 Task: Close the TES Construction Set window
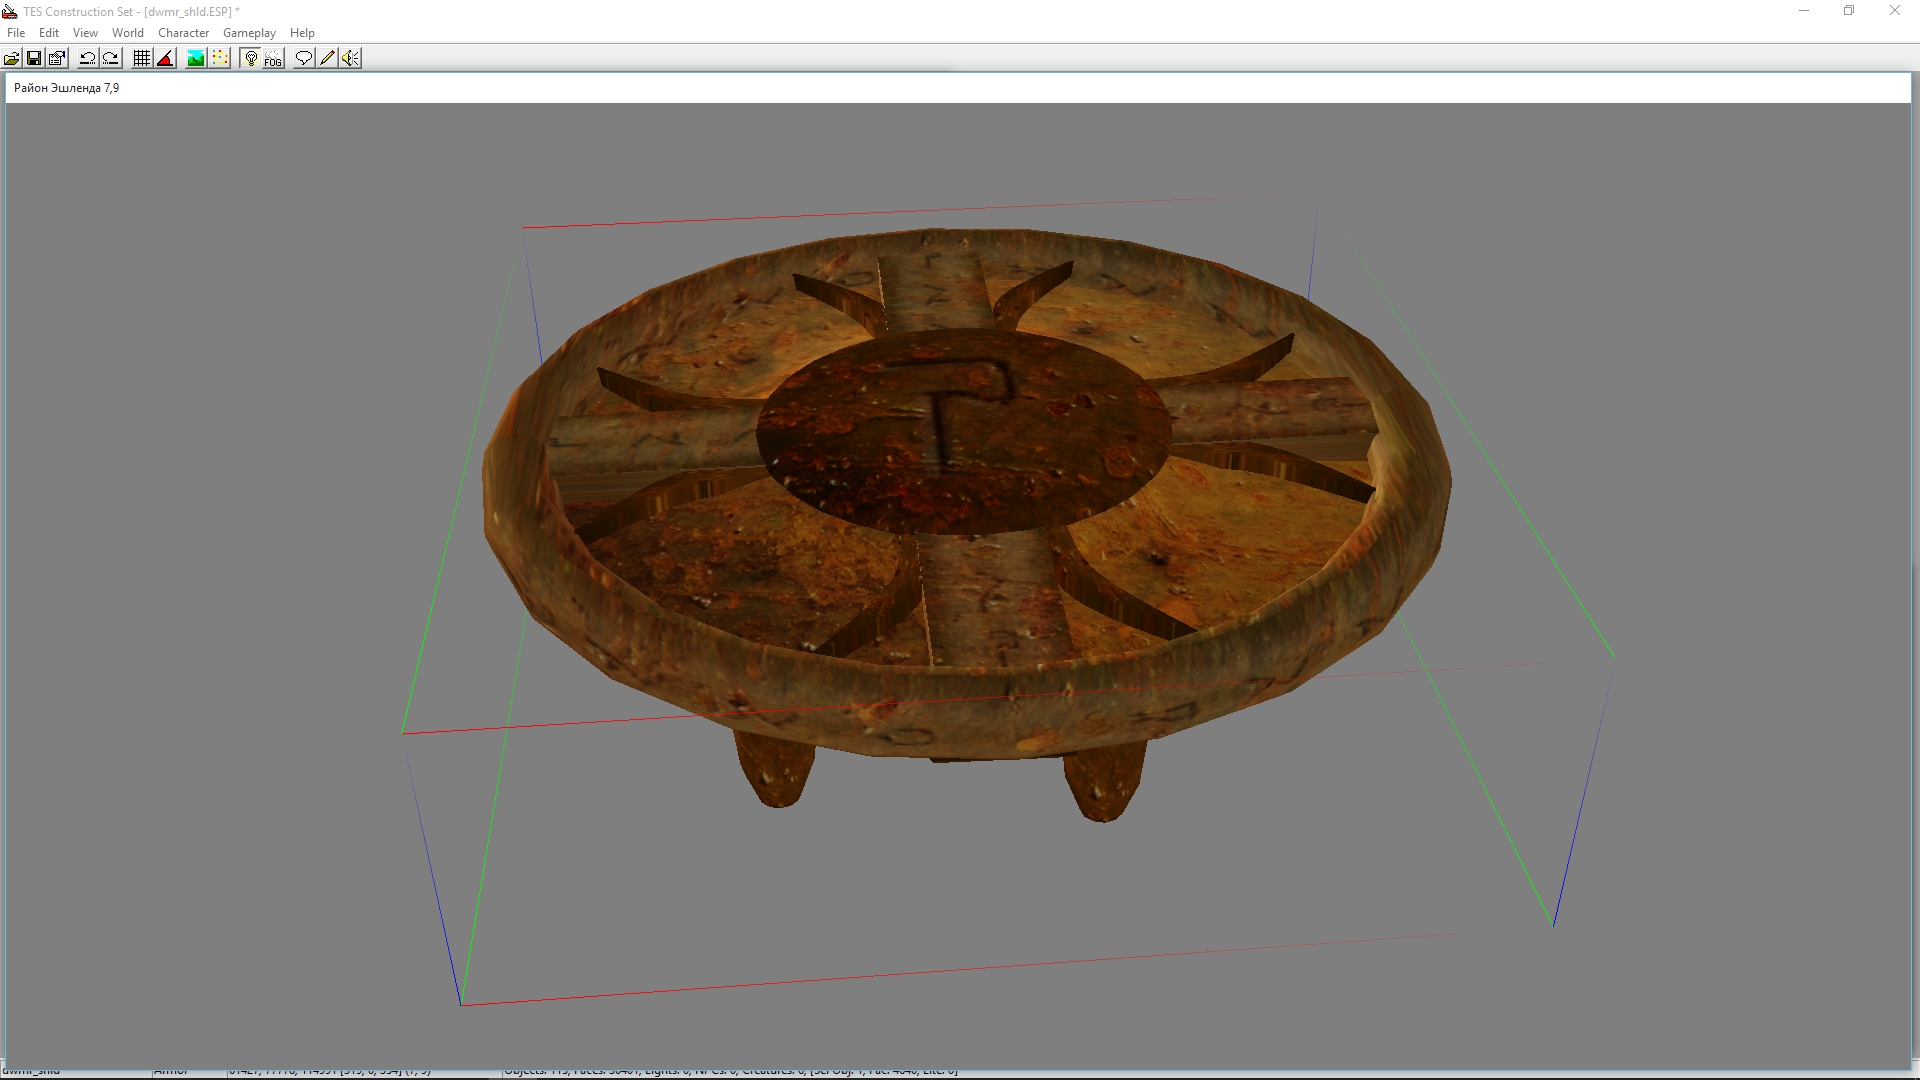pyautogui.click(x=1895, y=11)
